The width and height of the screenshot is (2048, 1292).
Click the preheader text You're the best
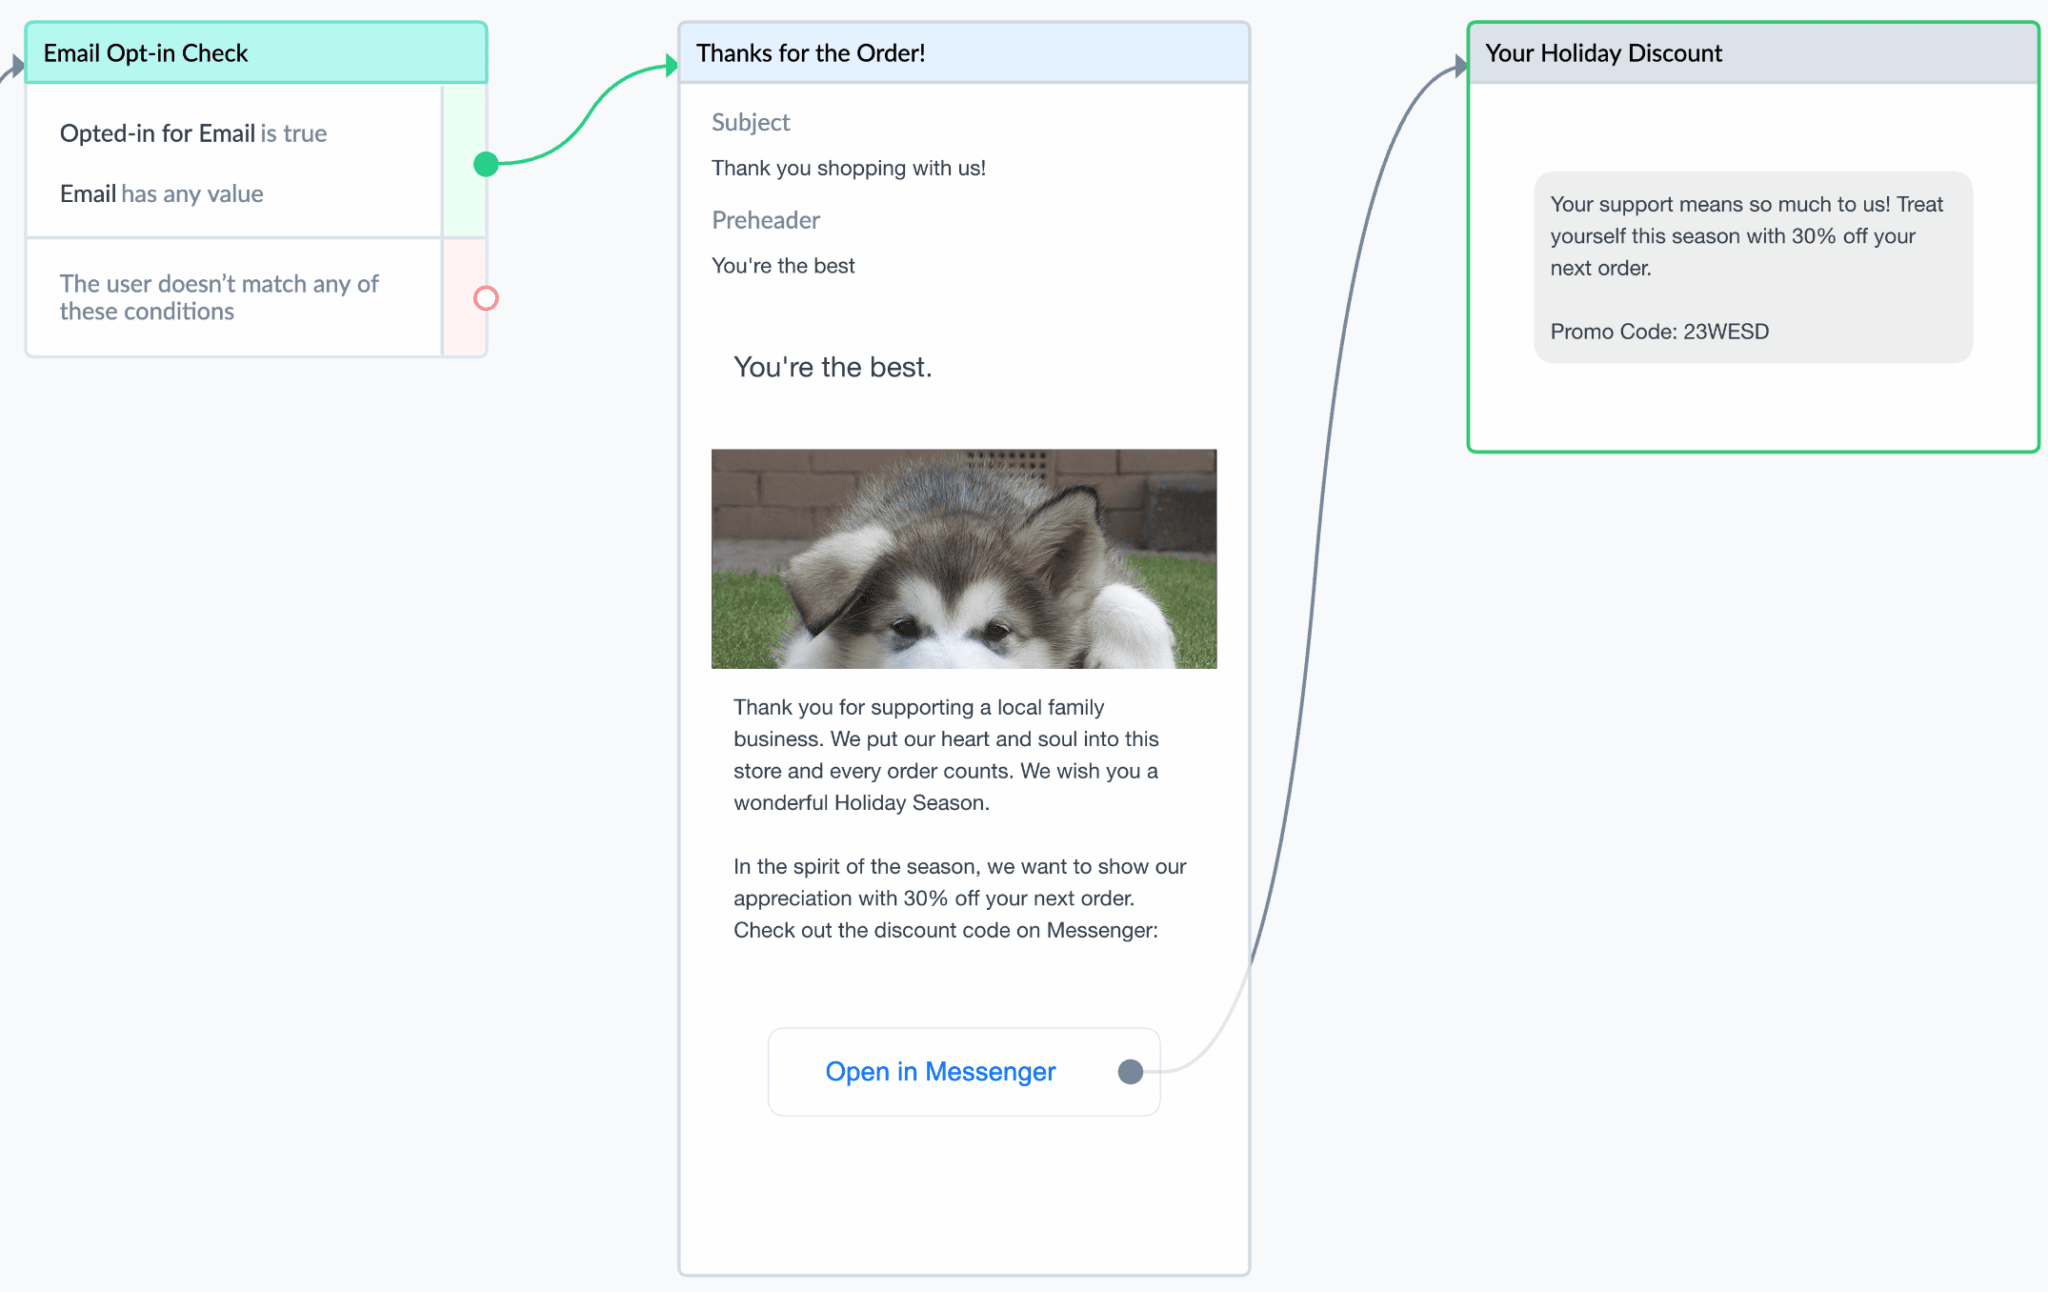click(x=783, y=266)
